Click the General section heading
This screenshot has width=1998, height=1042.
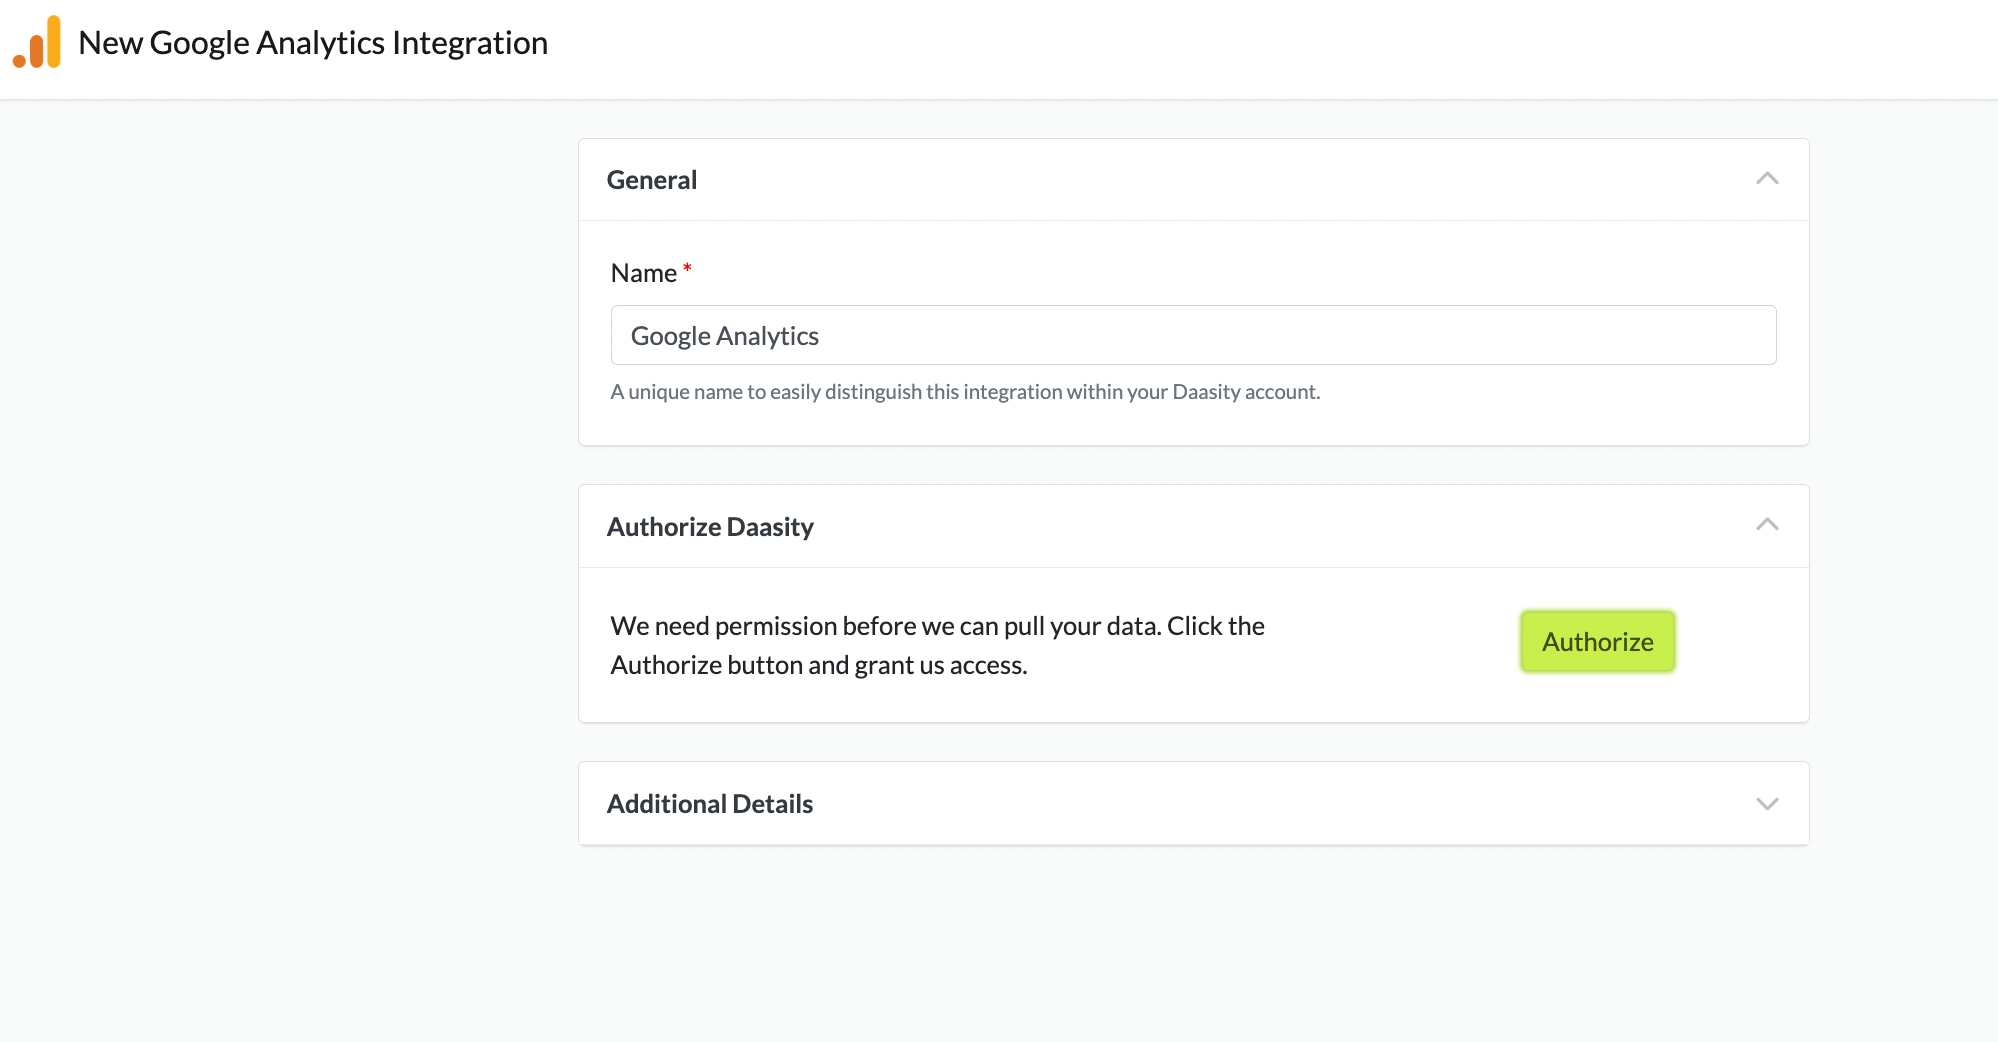pyautogui.click(x=651, y=180)
